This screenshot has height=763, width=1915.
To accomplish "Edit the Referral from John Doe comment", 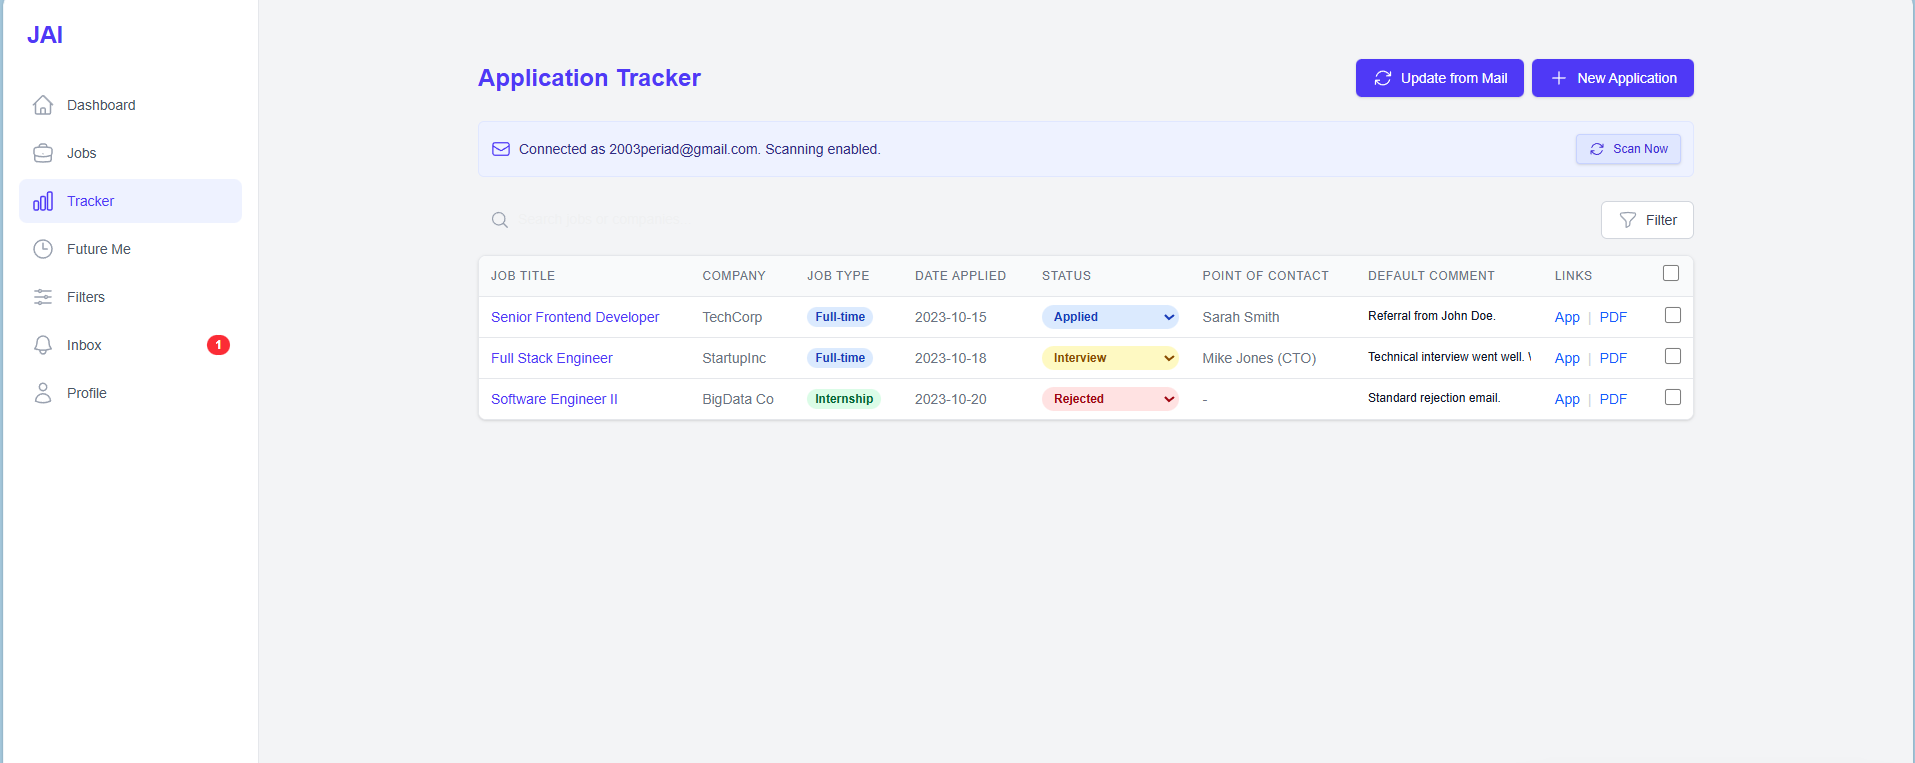I will click(x=1449, y=316).
